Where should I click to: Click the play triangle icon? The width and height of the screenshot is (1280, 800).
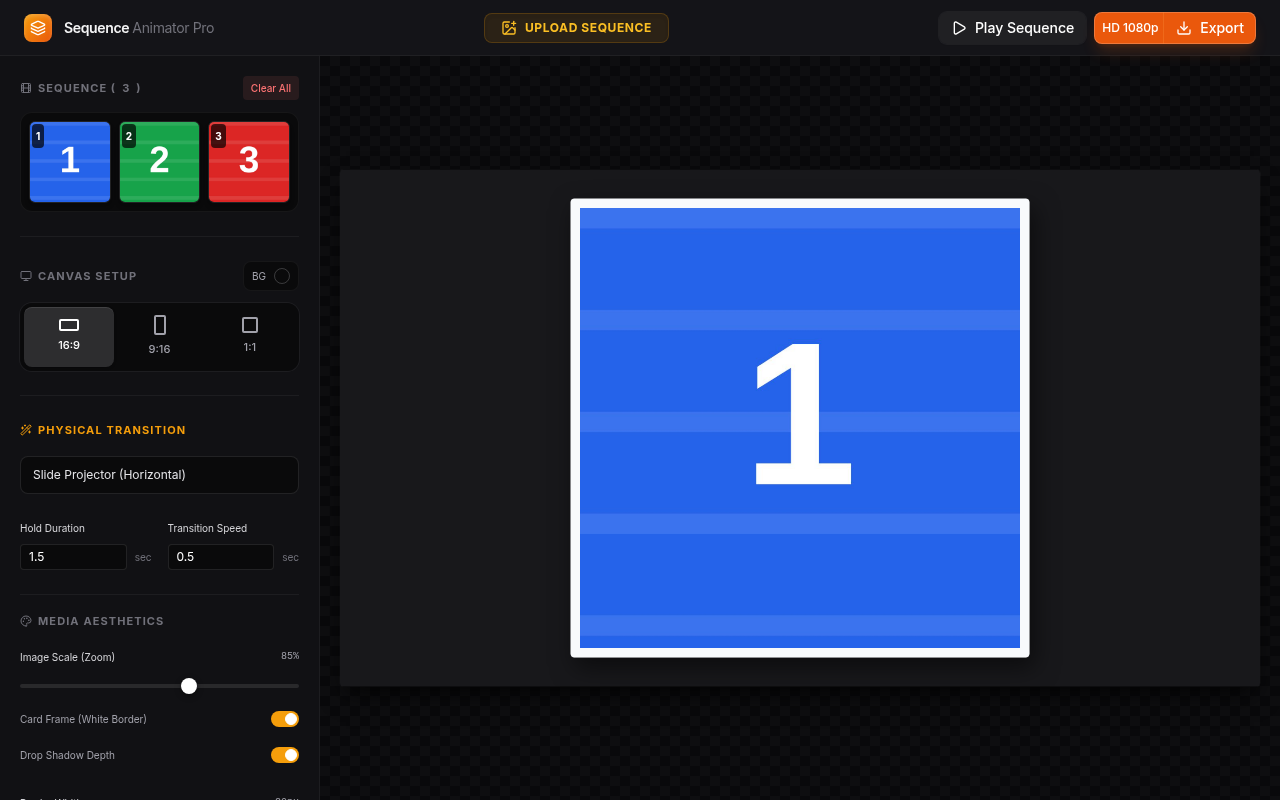pyautogui.click(x=959, y=28)
